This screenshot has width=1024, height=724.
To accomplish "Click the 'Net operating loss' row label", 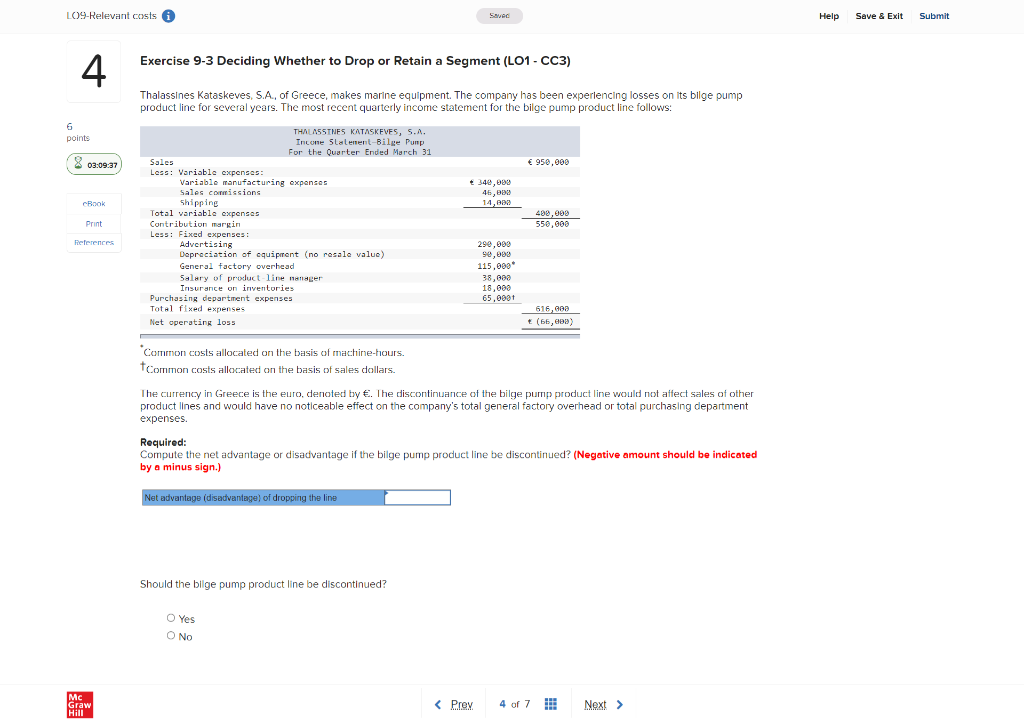I will (193, 322).
